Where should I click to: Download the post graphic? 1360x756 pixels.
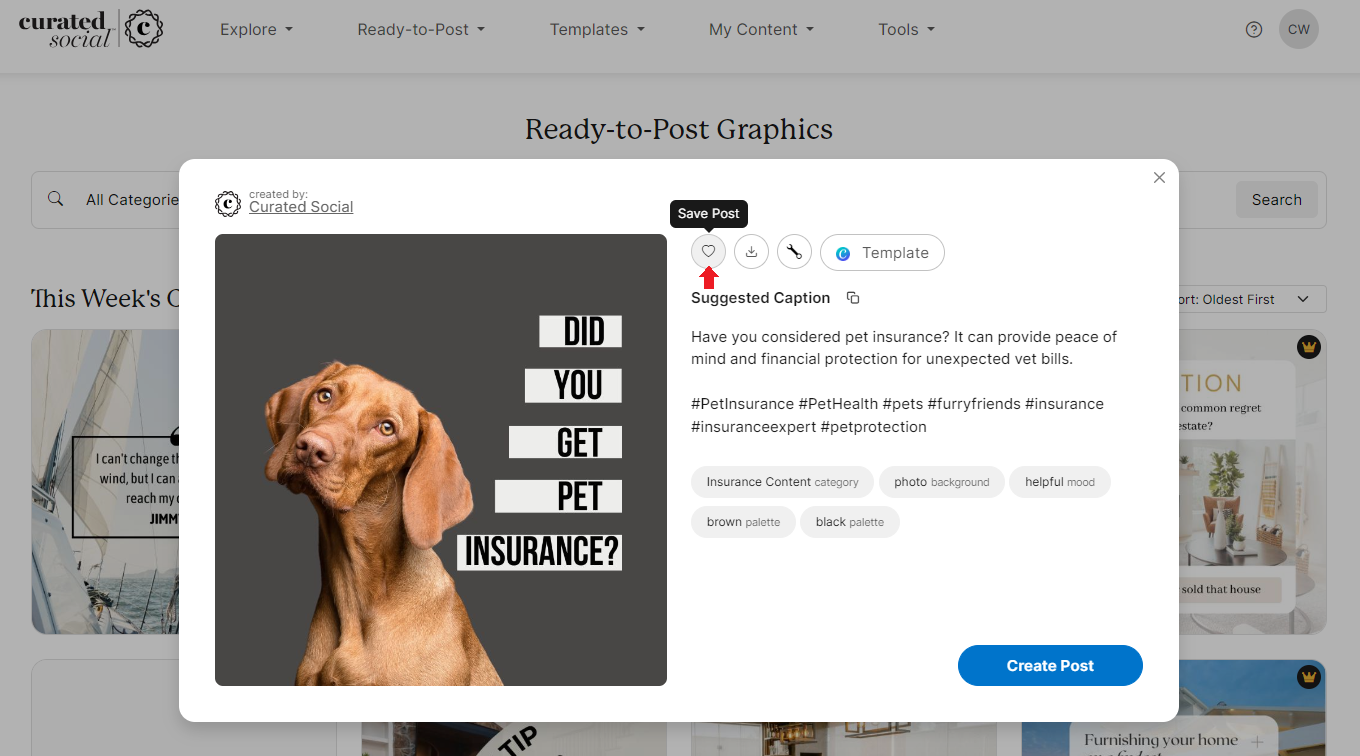(x=751, y=252)
